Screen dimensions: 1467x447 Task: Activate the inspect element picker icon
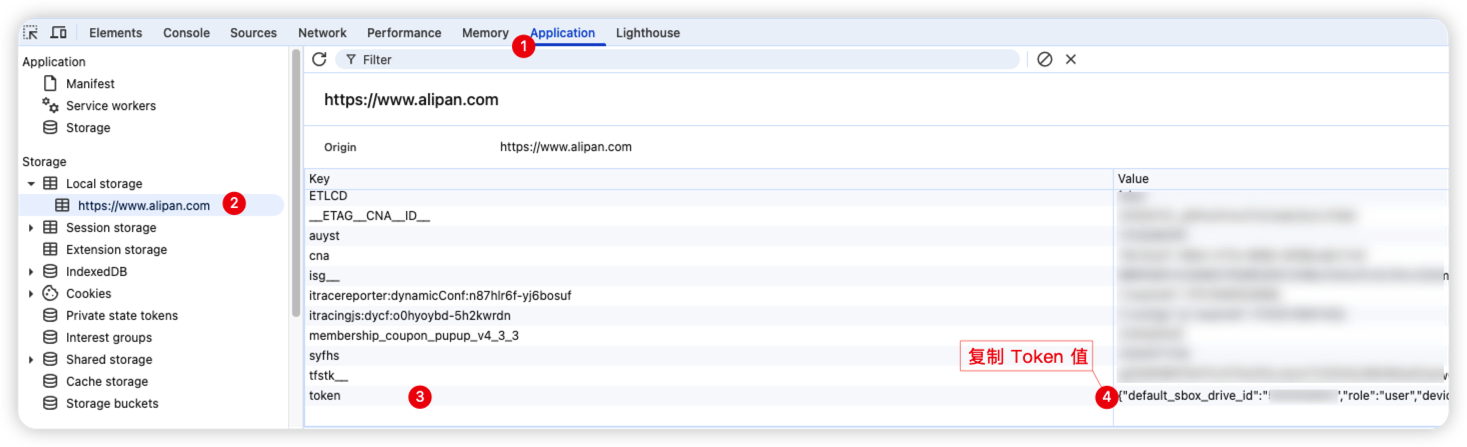pyautogui.click(x=31, y=32)
